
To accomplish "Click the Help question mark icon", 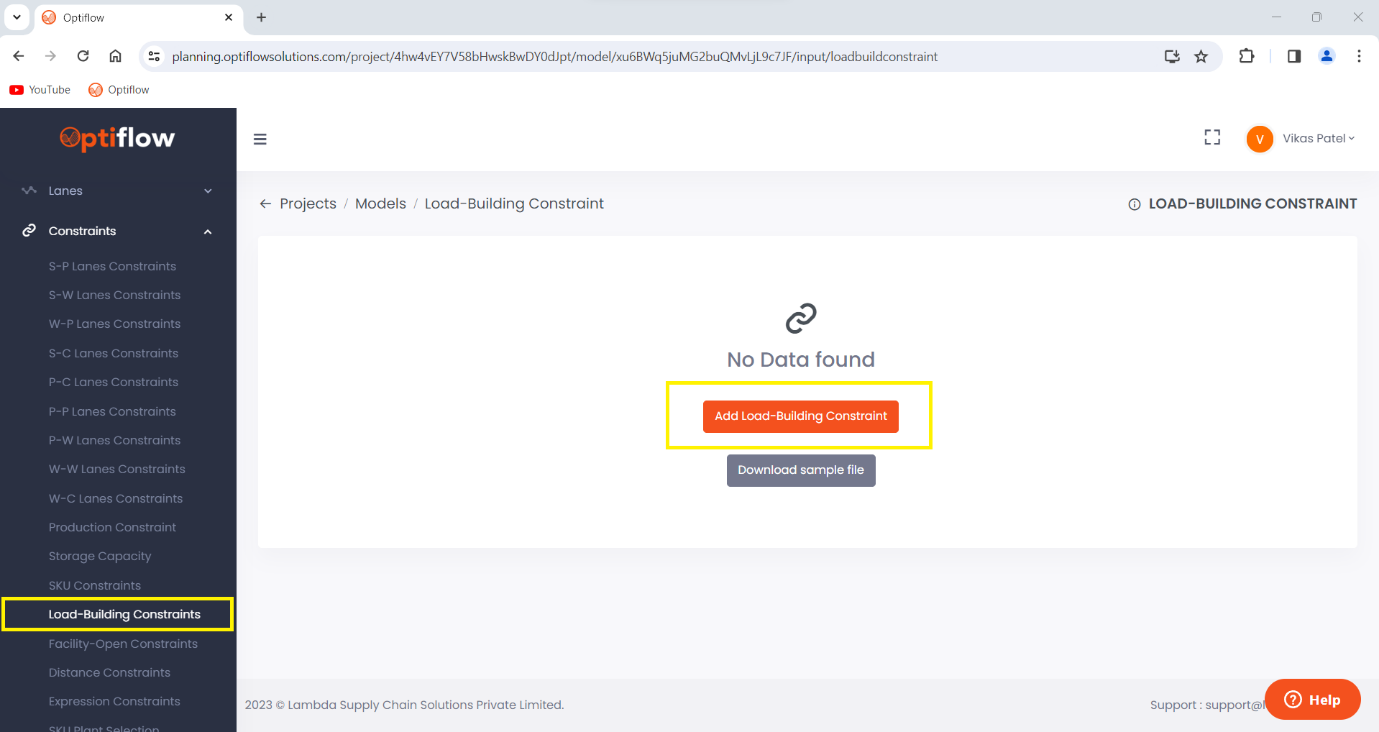I will coord(1293,699).
